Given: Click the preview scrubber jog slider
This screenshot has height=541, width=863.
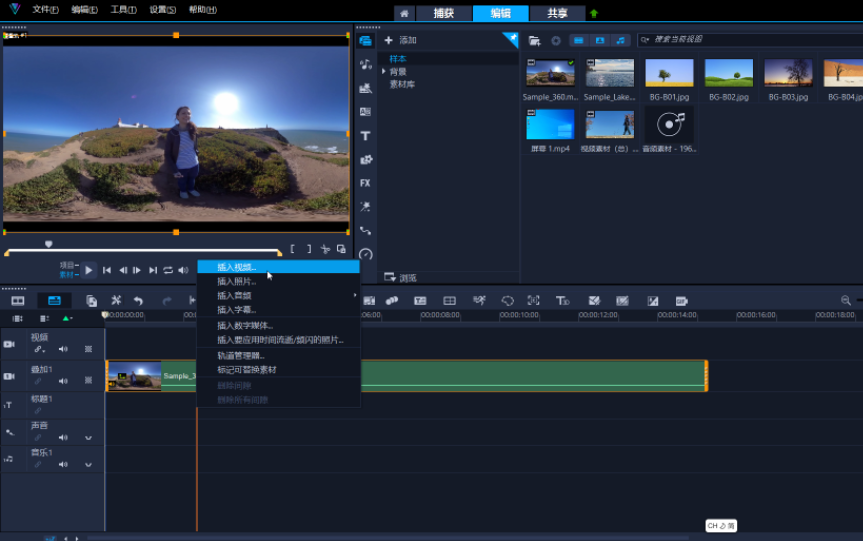Looking at the screenshot, I should click(48, 244).
